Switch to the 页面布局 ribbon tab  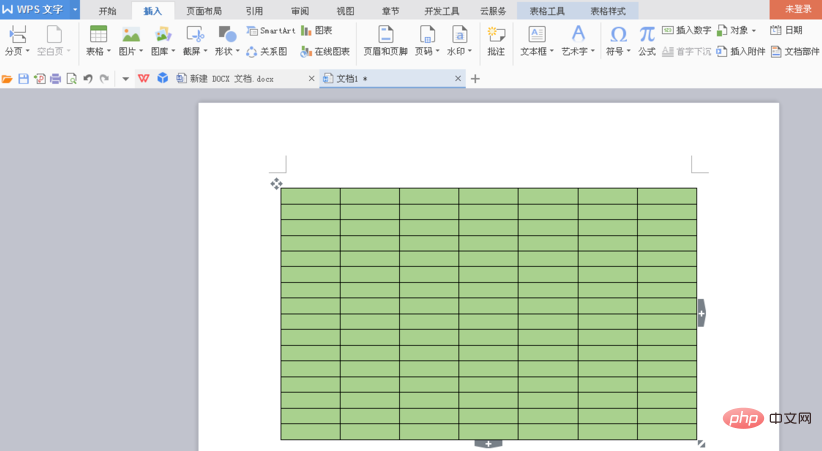pos(204,11)
